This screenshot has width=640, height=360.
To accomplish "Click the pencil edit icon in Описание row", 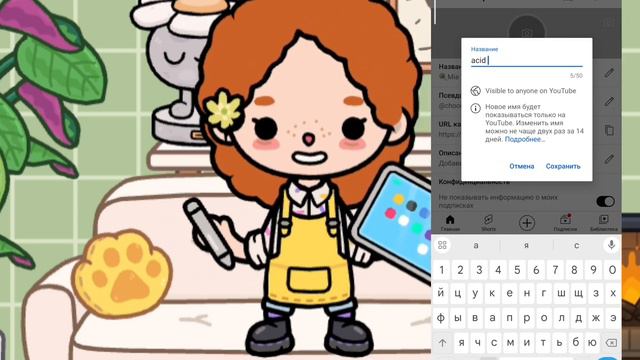I will tap(609, 159).
